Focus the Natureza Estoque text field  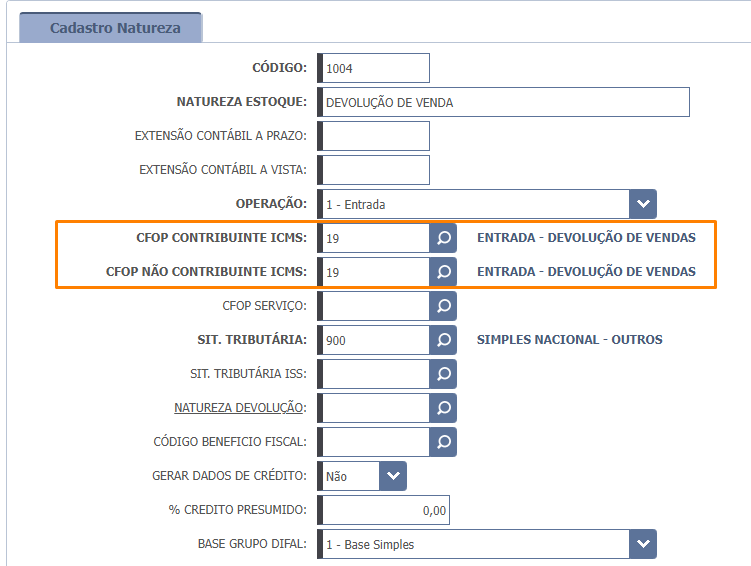[x=504, y=102]
